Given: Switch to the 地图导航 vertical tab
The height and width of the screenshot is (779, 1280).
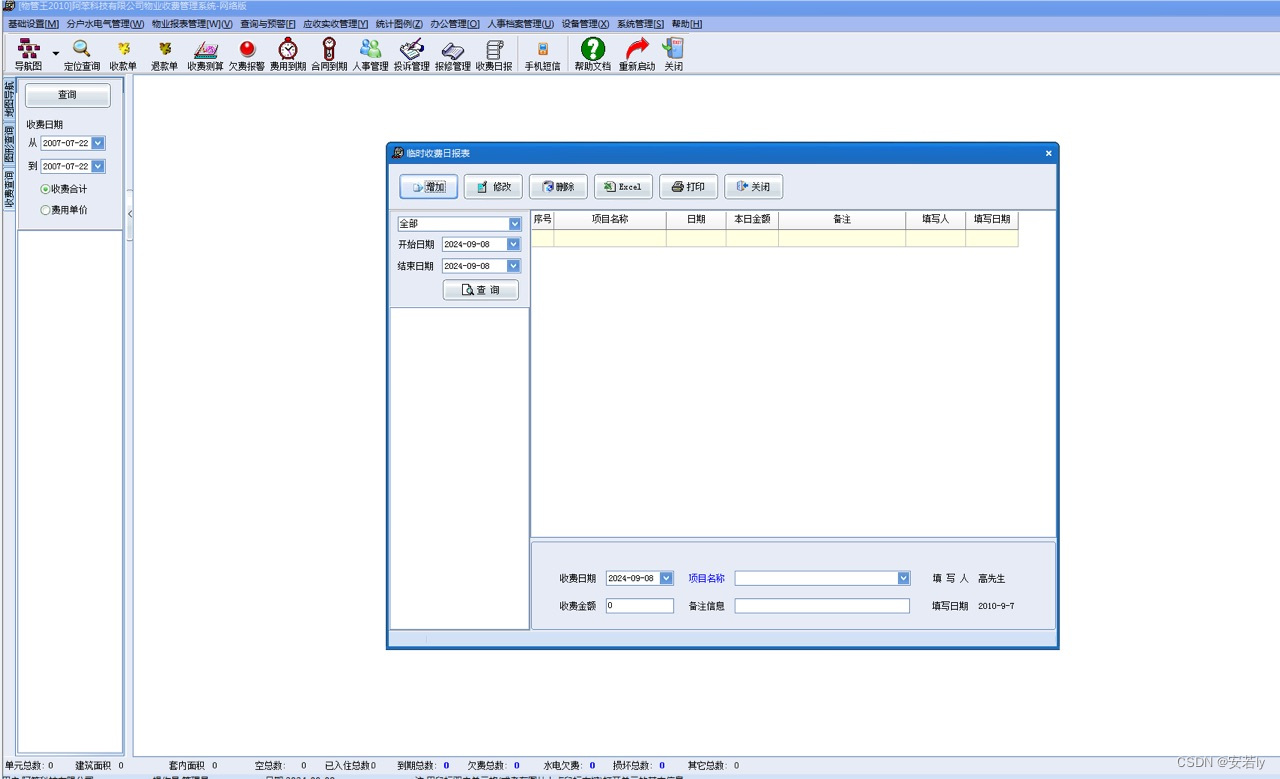Looking at the screenshot, I should 9,100.
